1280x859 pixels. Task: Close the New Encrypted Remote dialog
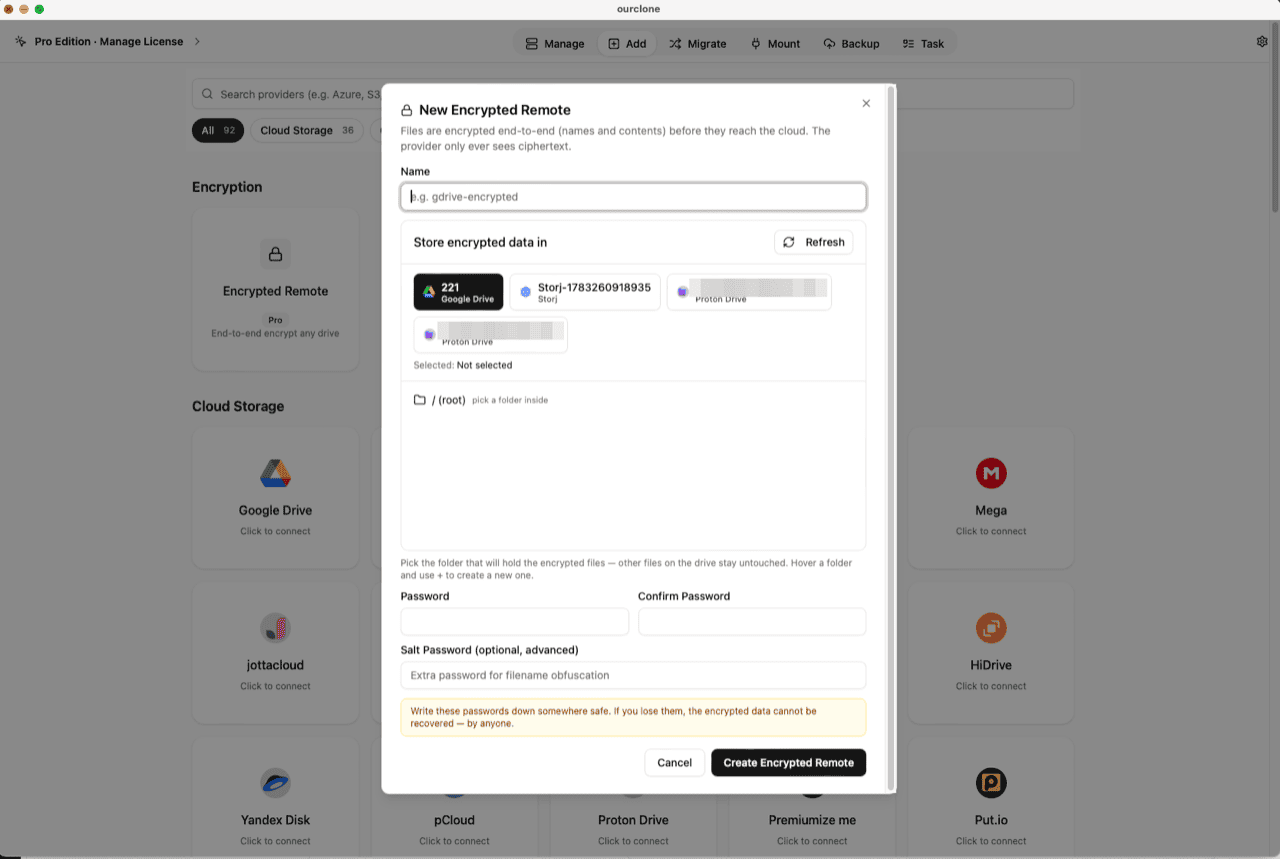pos(866,103)
